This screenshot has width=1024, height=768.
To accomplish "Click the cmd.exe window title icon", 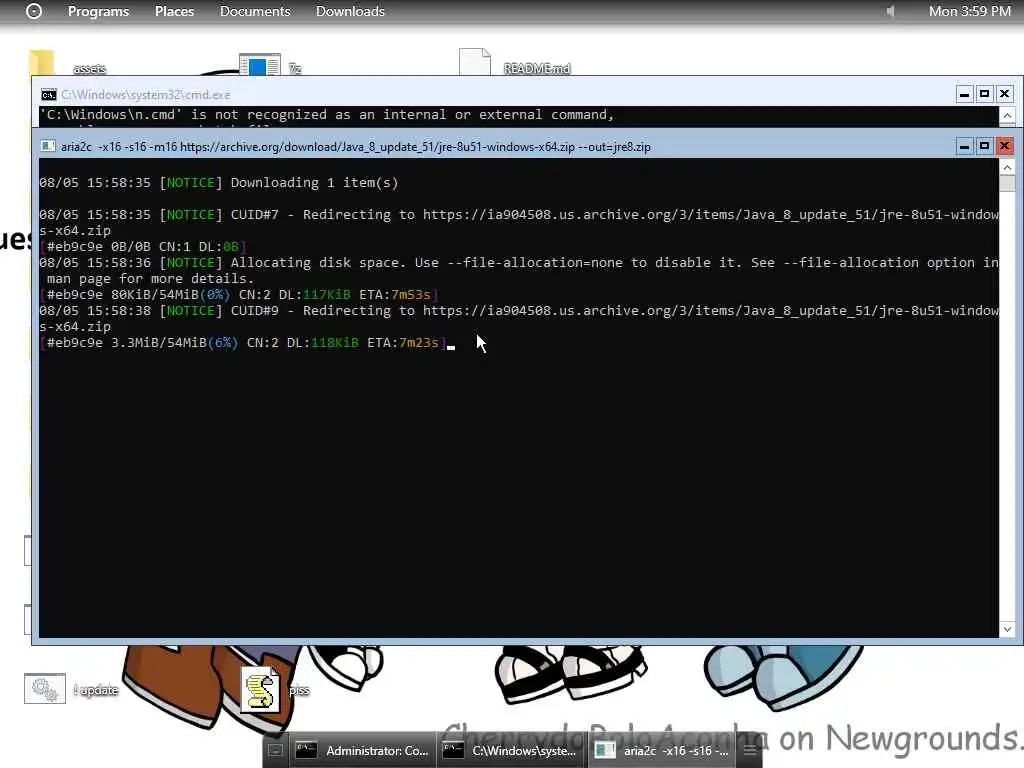I will tap(48, 95).
